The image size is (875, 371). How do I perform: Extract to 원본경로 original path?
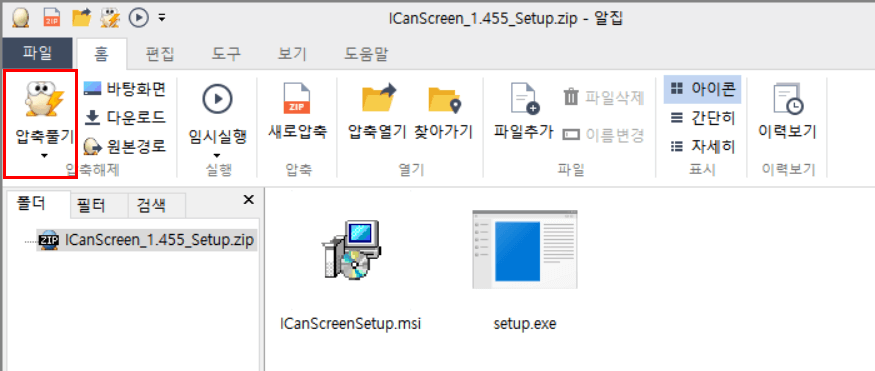pyautogui.click(x=124, y=147)
